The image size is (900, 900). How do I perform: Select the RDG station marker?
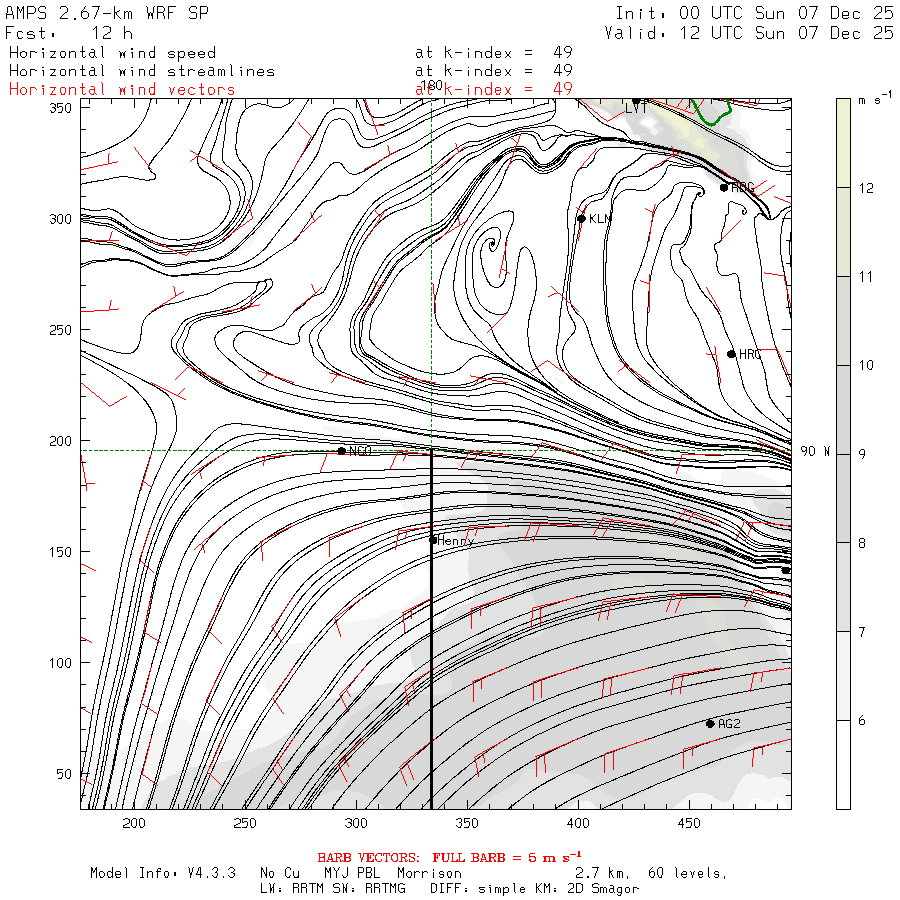[x=724, y=187]
